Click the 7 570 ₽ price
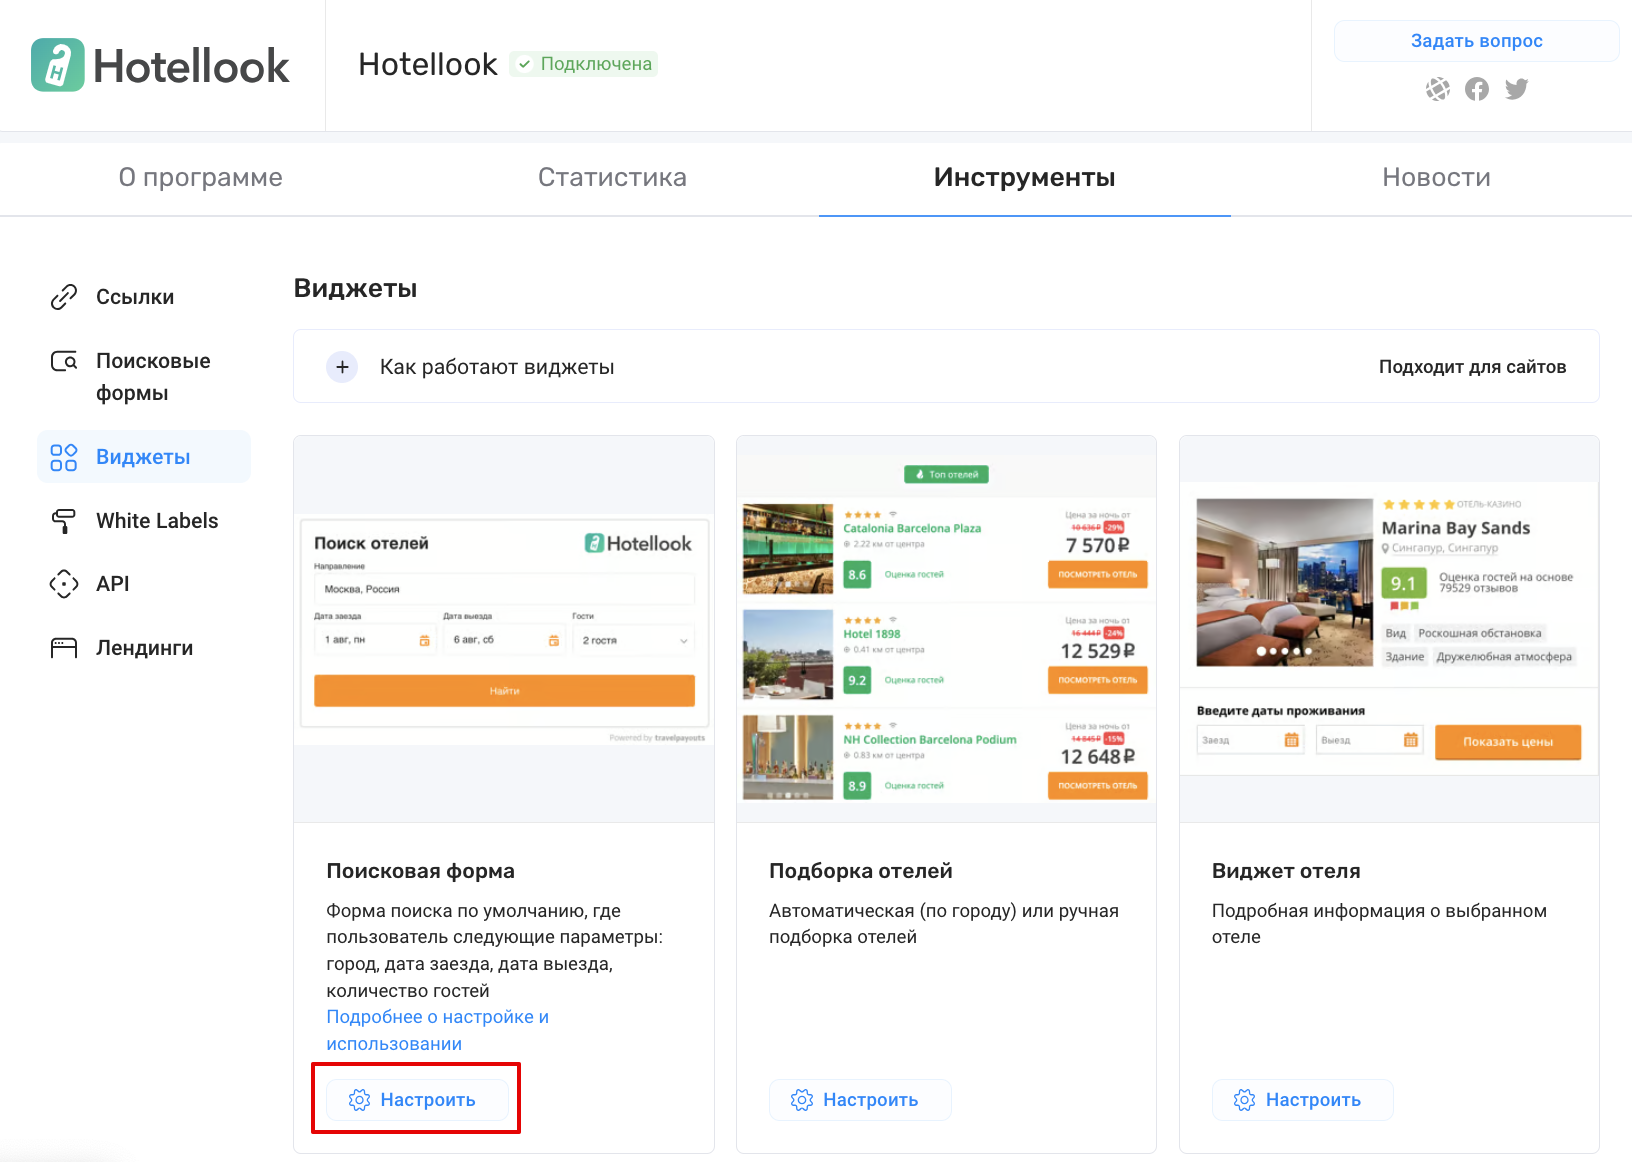 (x=1097, y=545)
